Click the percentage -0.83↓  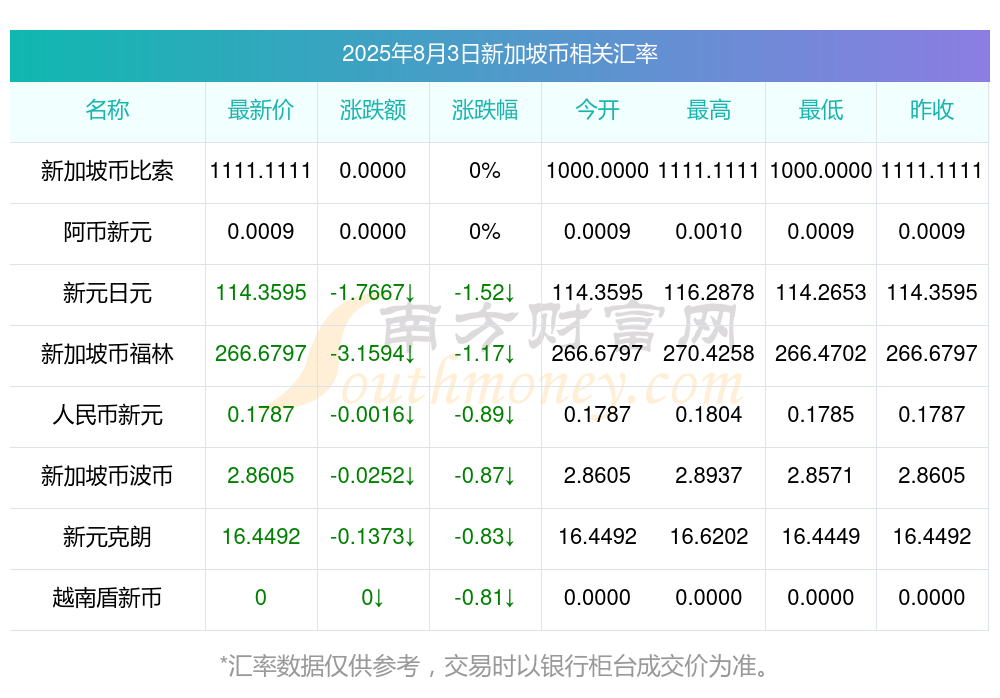click(485, 537)
